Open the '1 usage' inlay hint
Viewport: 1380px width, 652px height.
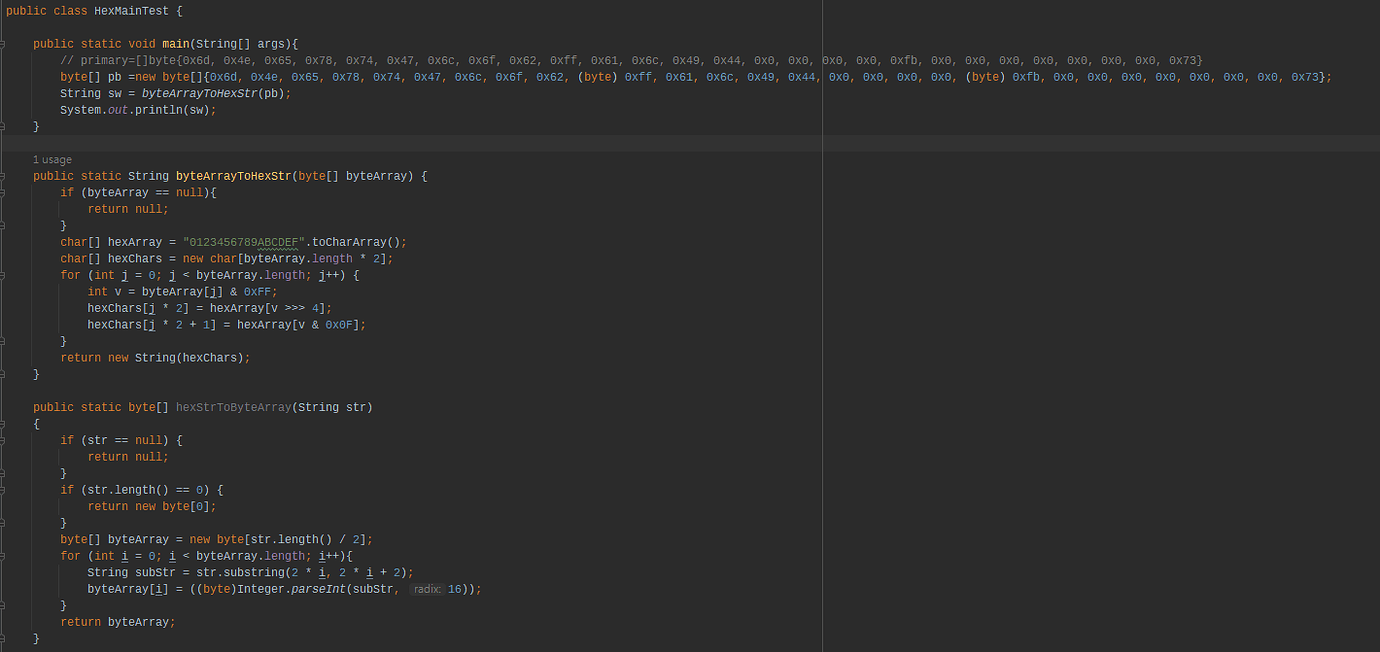[52, 160]
